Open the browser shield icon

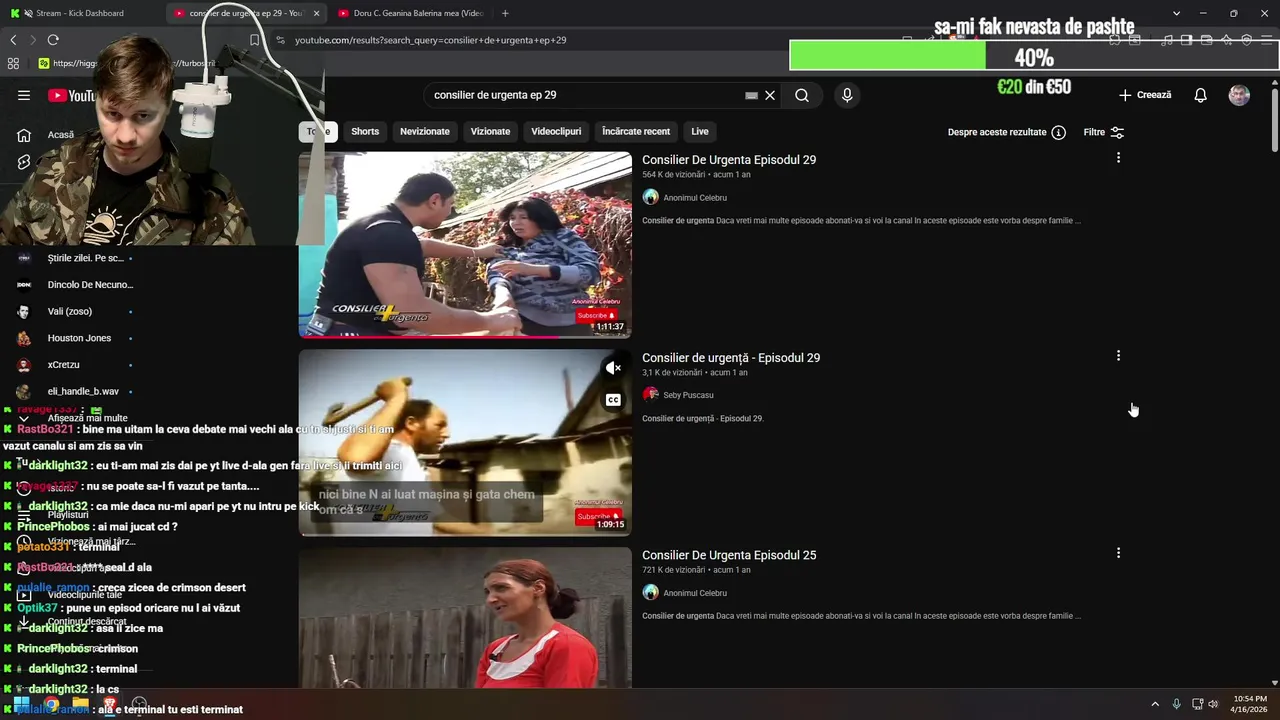(1246, 40)
